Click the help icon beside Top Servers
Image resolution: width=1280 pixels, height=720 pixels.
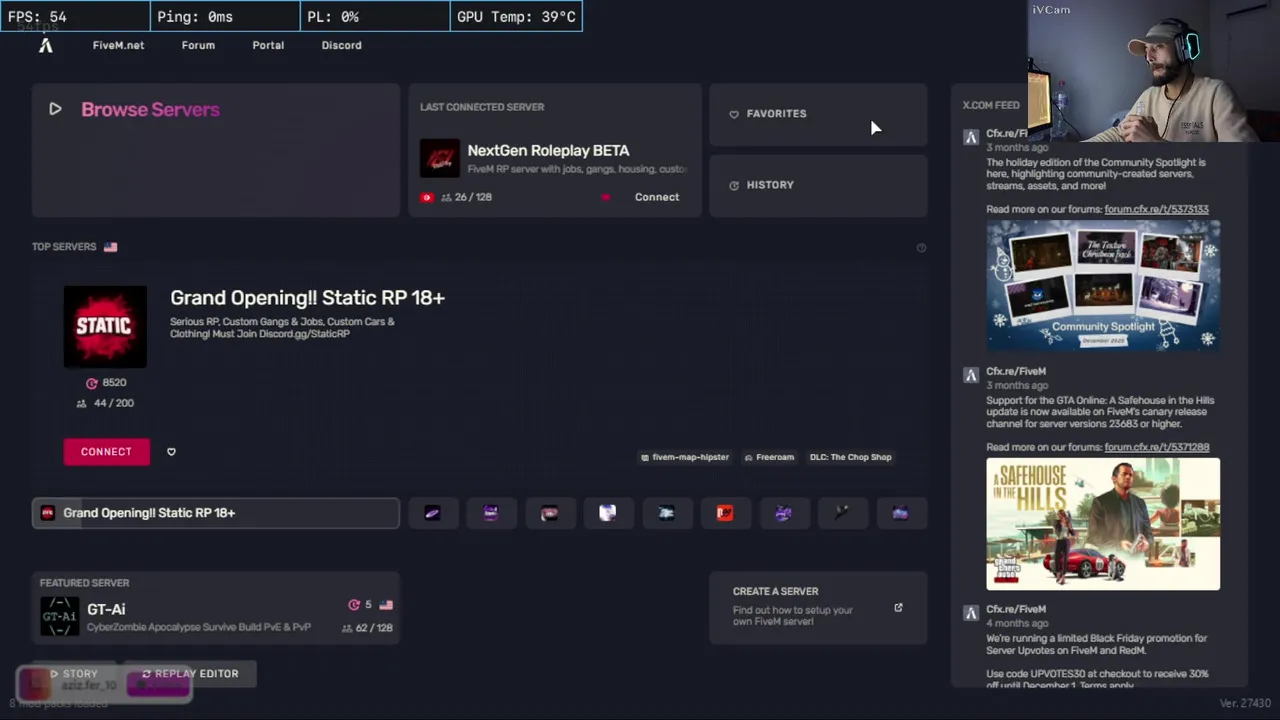click(x=921, y=247)
